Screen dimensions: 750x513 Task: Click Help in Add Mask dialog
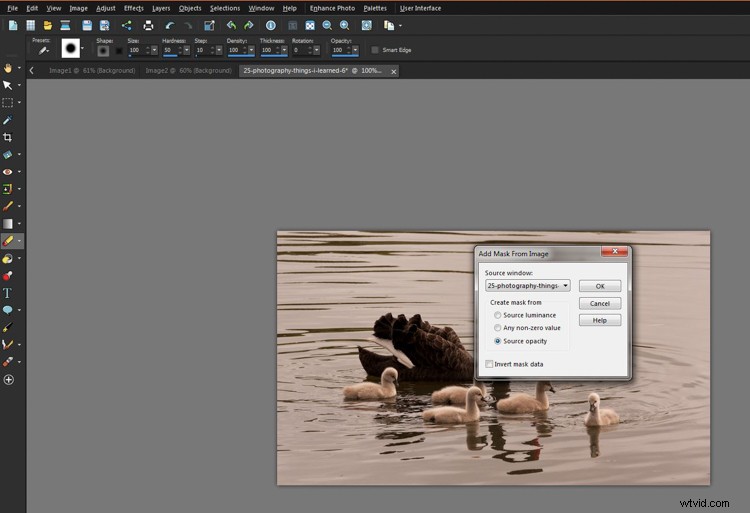[600, 320]
